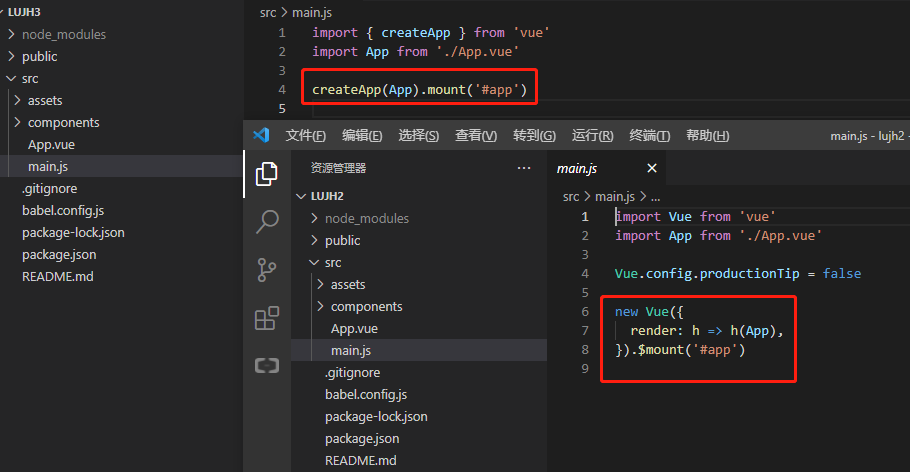Click 'import { createApp }' line in LUJH3
This screenshot has height=472, width=910.
click(x=431, y=33)
